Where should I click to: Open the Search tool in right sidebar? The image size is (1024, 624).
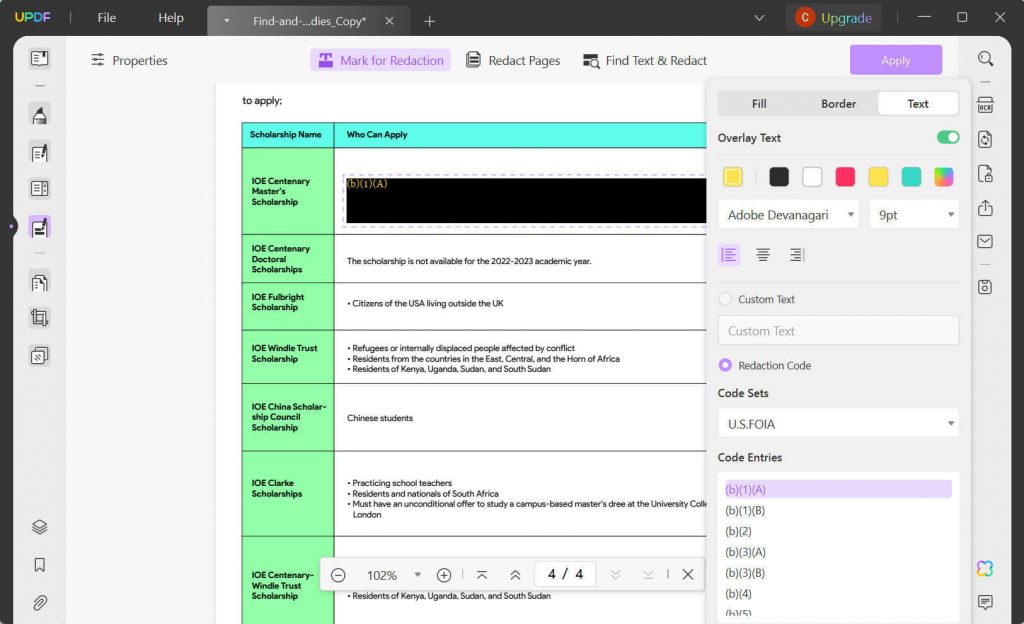coord(985,58)
